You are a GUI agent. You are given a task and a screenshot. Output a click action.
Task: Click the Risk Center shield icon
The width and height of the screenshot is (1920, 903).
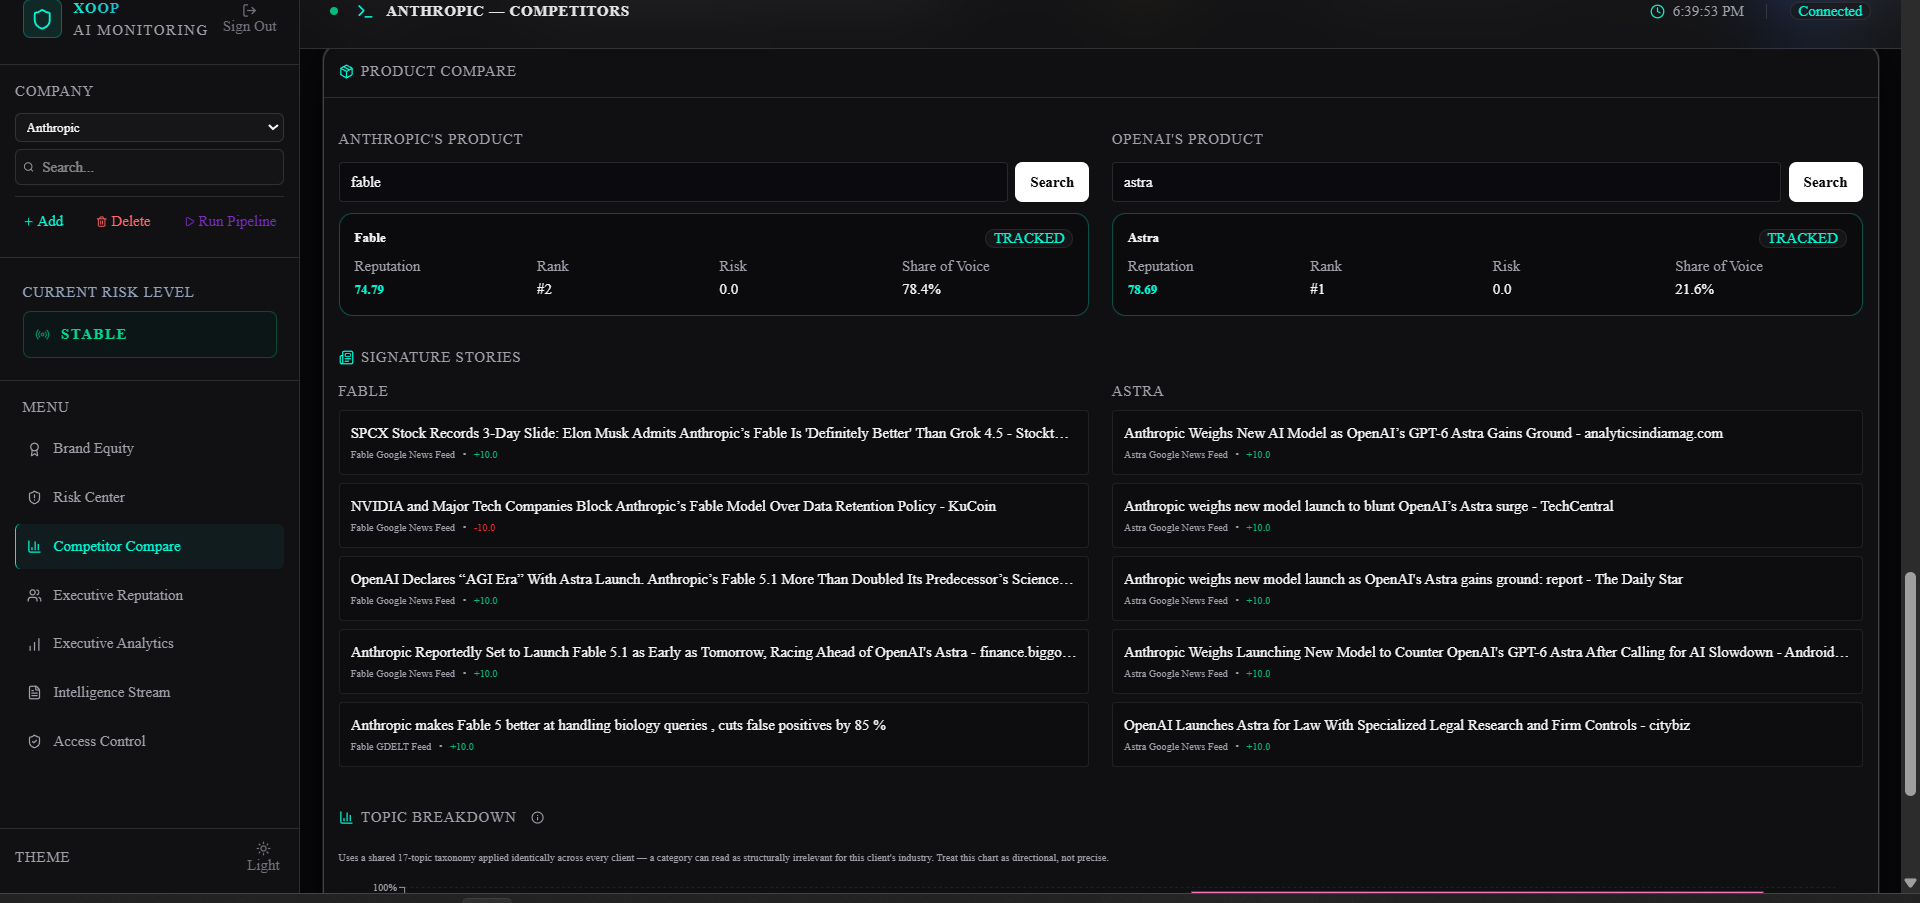tap(34, 497)
